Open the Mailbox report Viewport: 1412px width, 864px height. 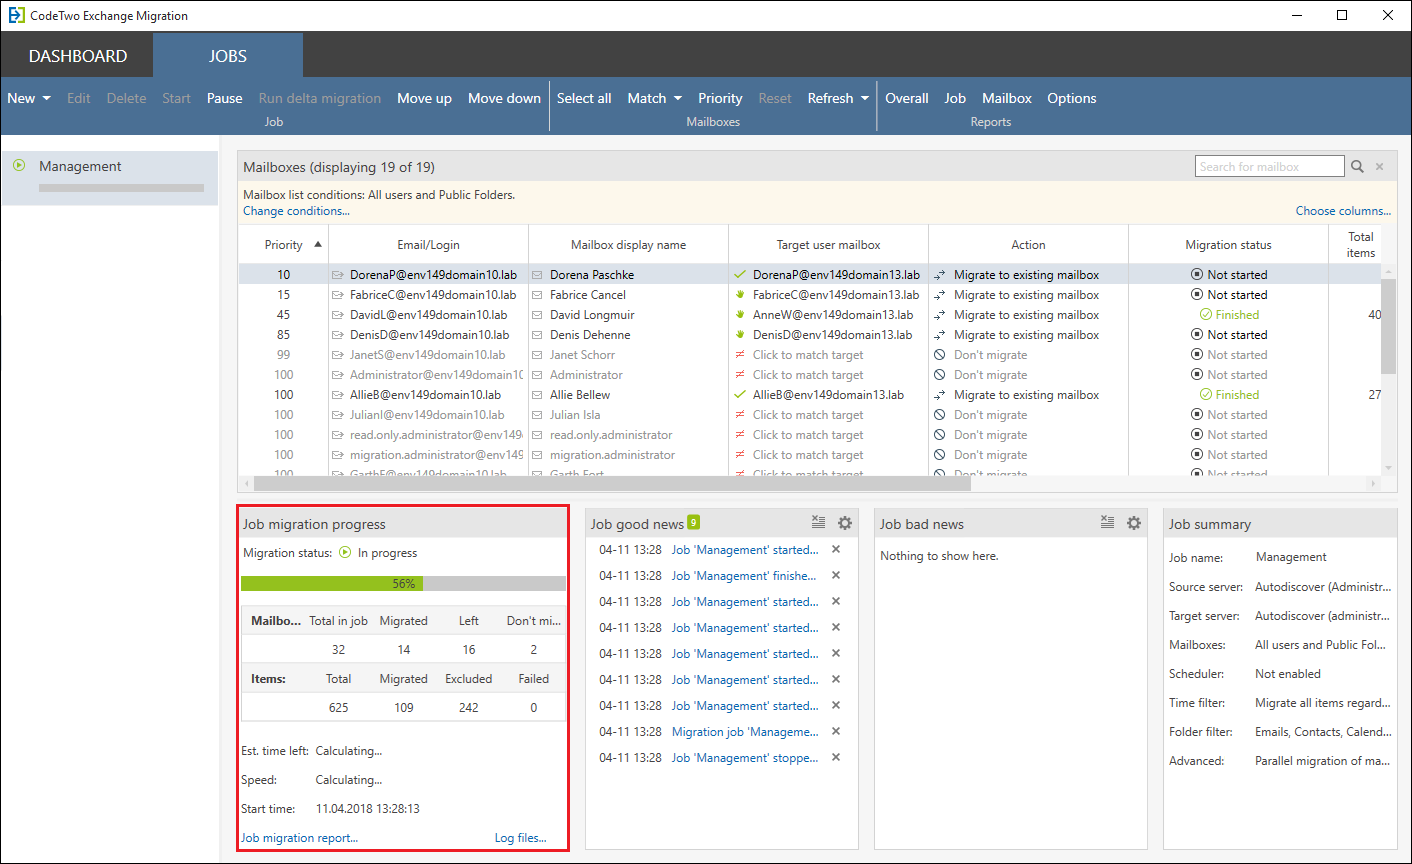tap(1007, 98)
